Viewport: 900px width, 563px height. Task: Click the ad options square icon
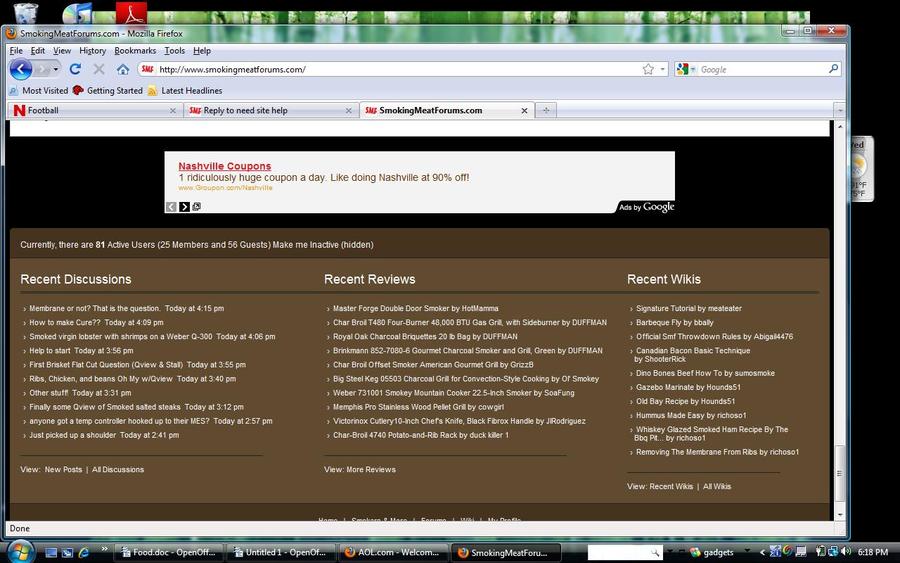196,207
